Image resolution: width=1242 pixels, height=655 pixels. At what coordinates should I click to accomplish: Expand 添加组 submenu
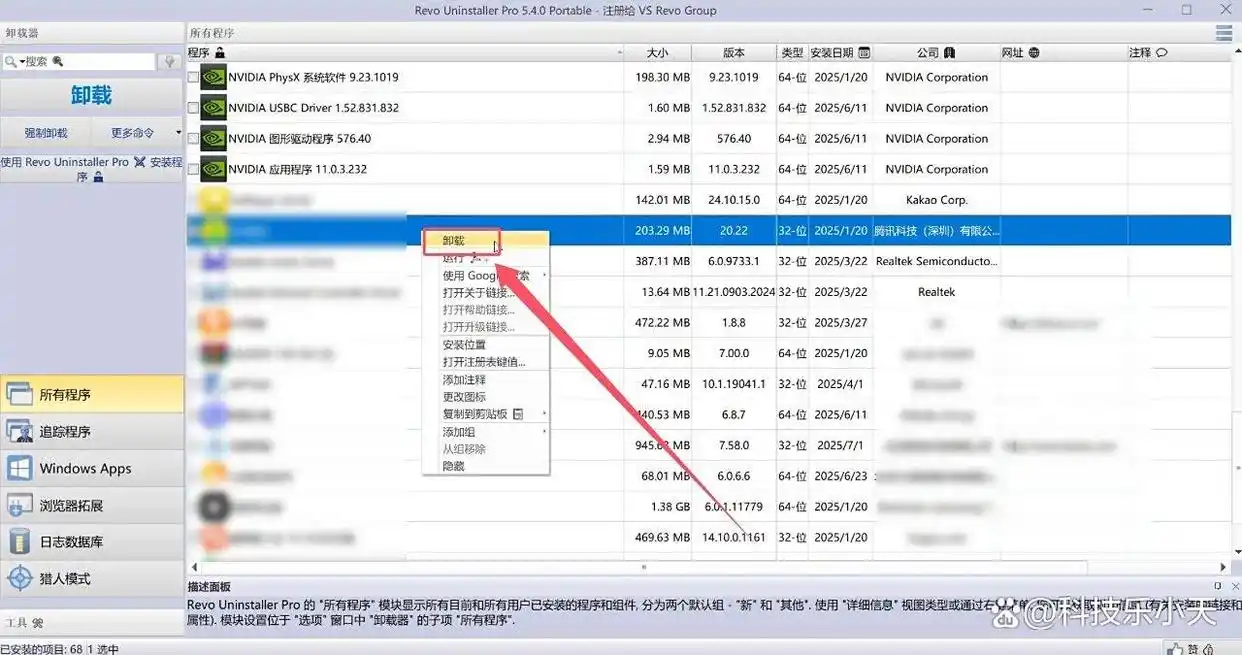[x=545, y=432]
